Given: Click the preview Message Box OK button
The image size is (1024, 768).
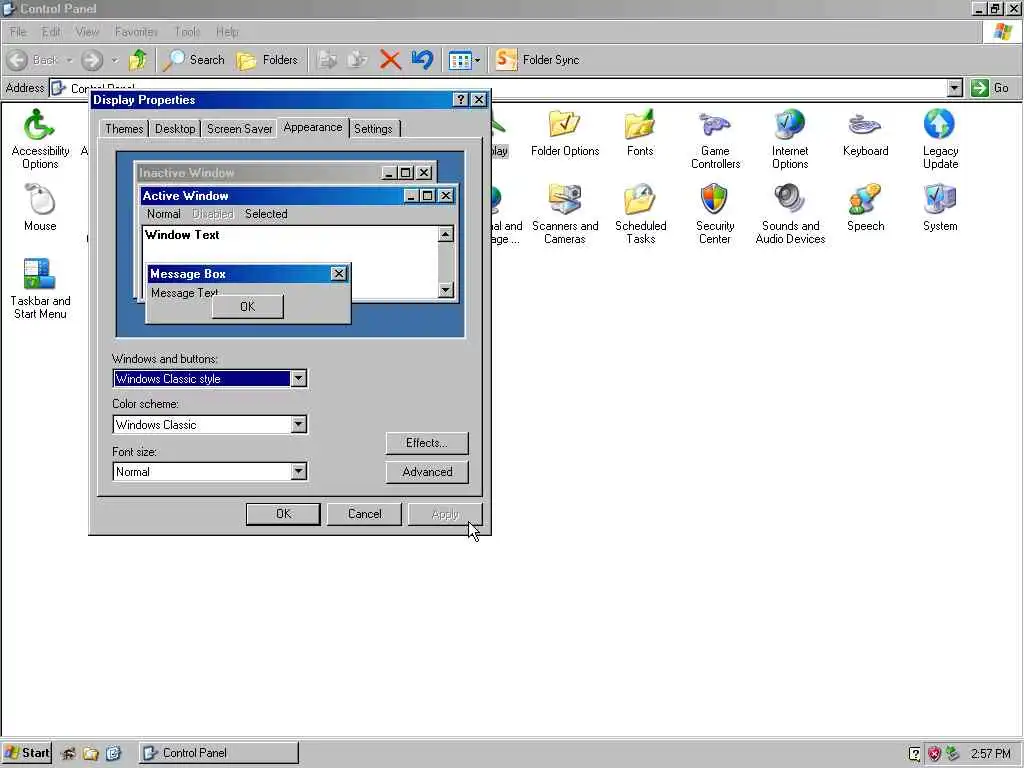Looking at the screenshot, I should click(248, 306).
